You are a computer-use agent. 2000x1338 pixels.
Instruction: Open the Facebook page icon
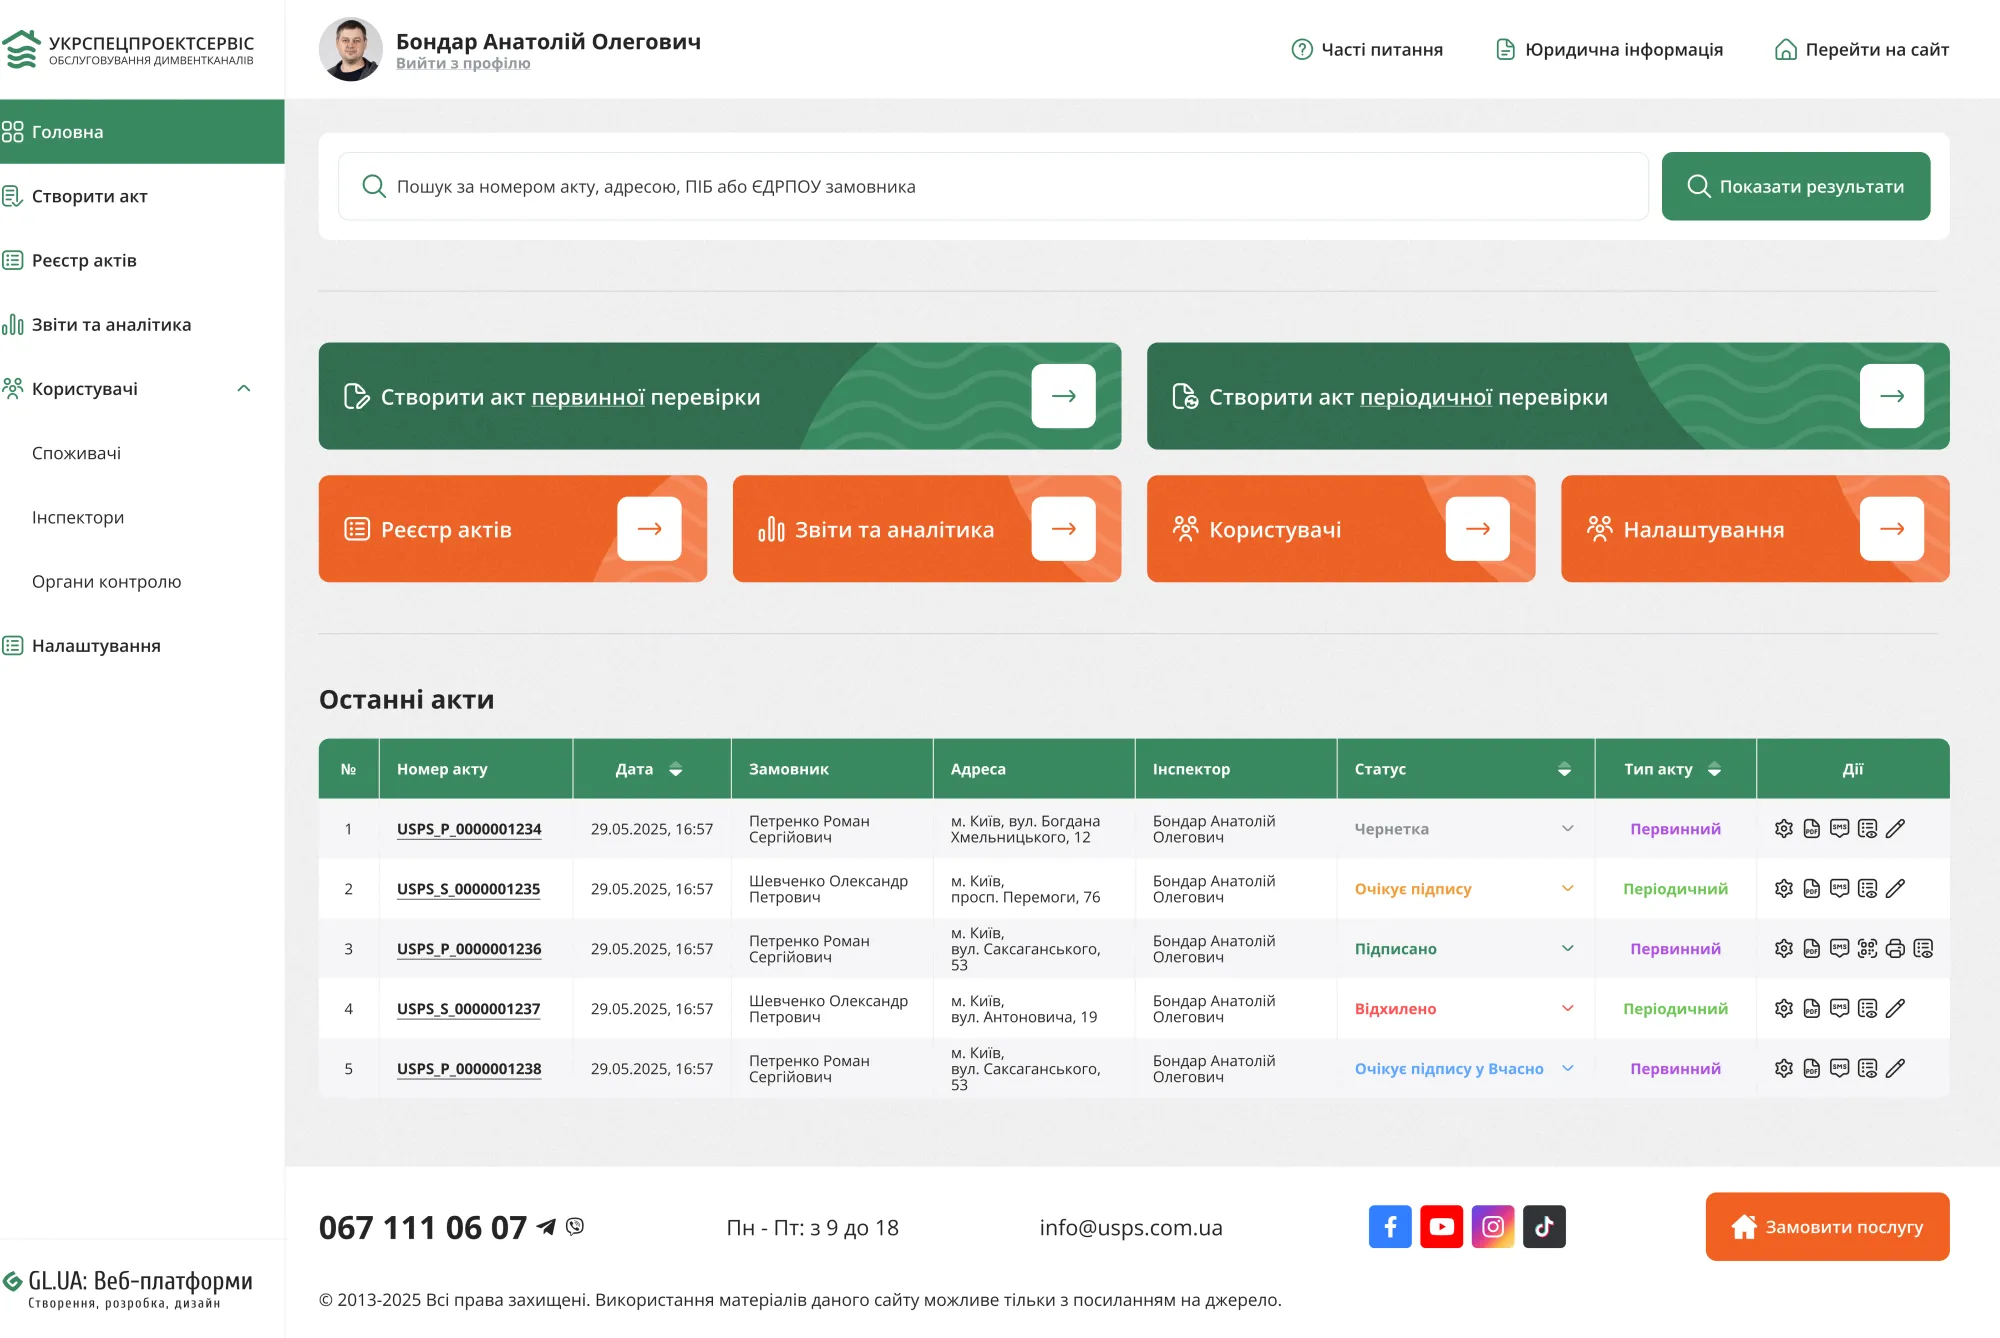pos(1390,1227)
